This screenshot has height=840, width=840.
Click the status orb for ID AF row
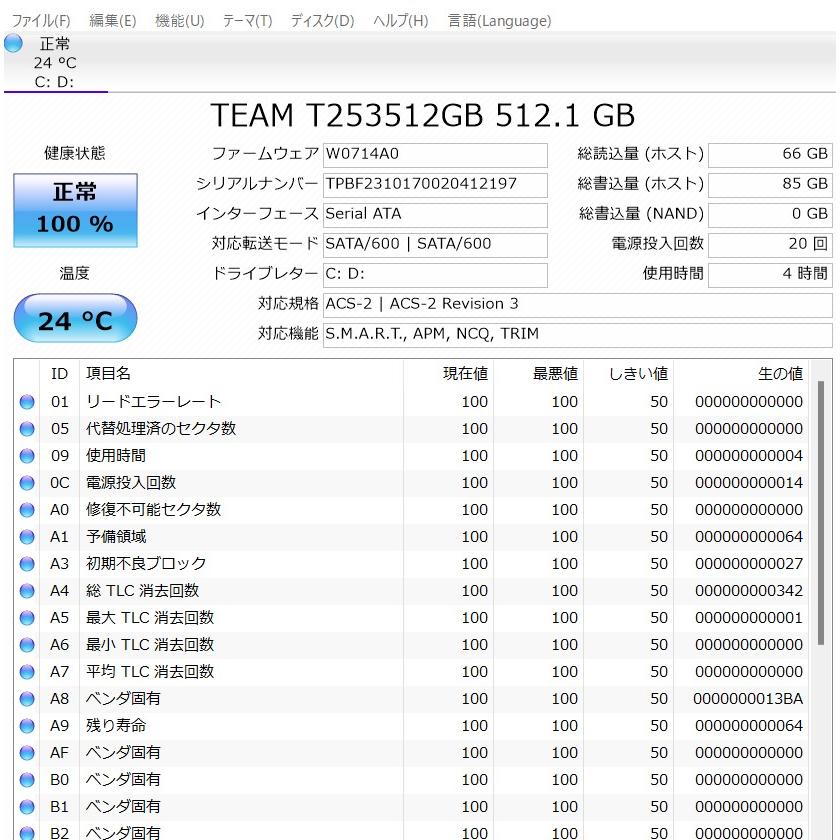[x=27, y=753]
